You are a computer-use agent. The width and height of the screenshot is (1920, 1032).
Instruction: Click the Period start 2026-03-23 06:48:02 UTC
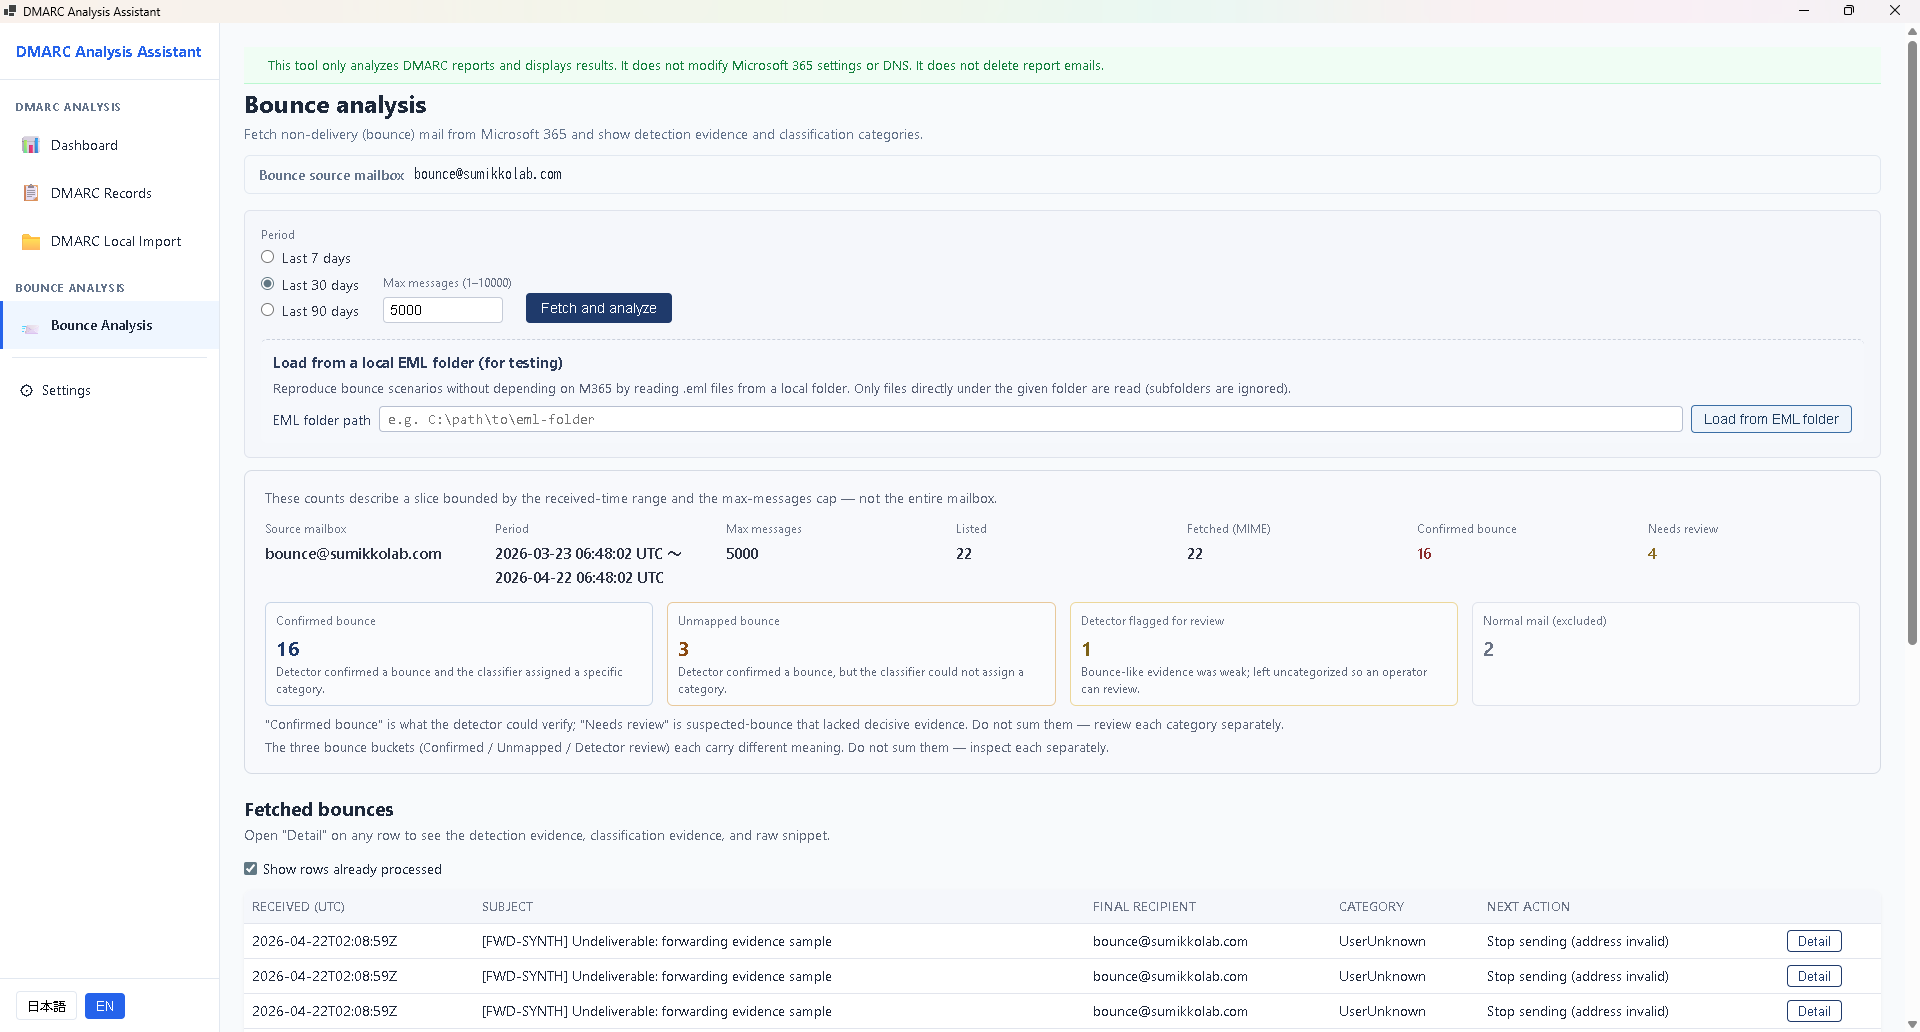tap(579, 554)
